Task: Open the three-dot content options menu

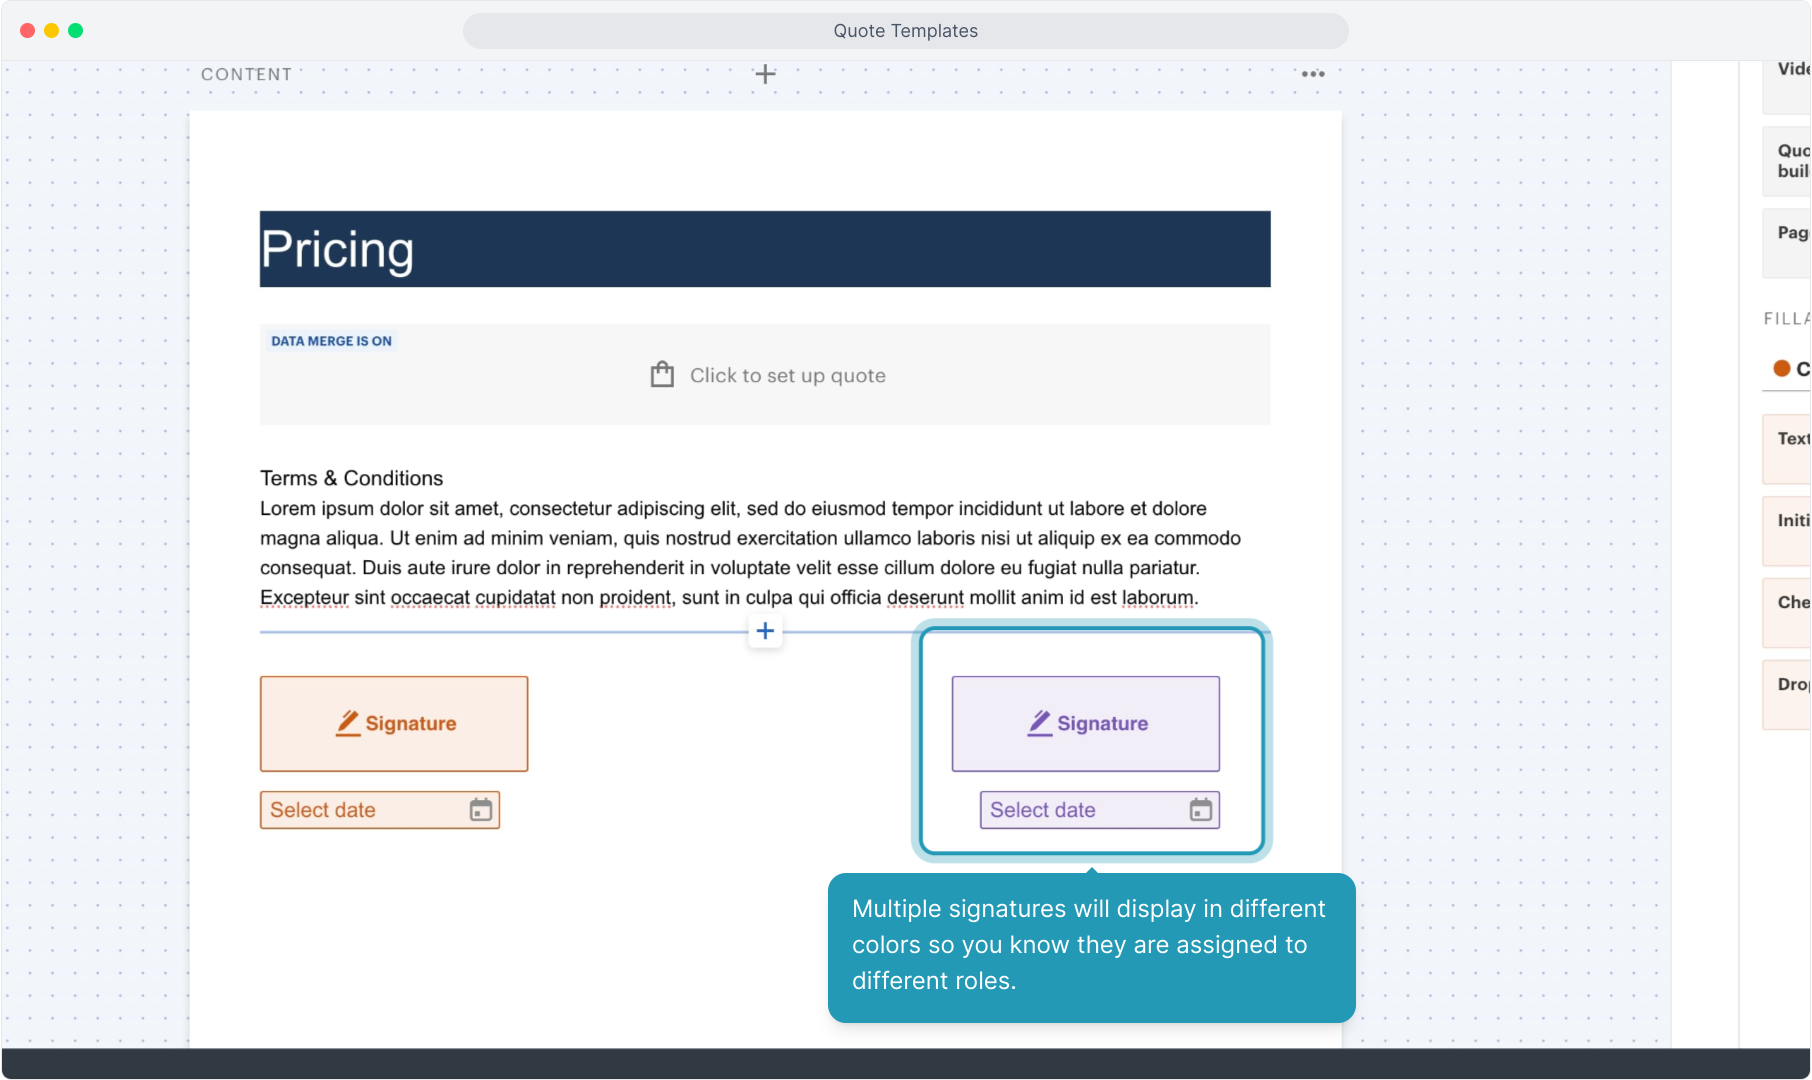Action: click(x=1313, y=74)
